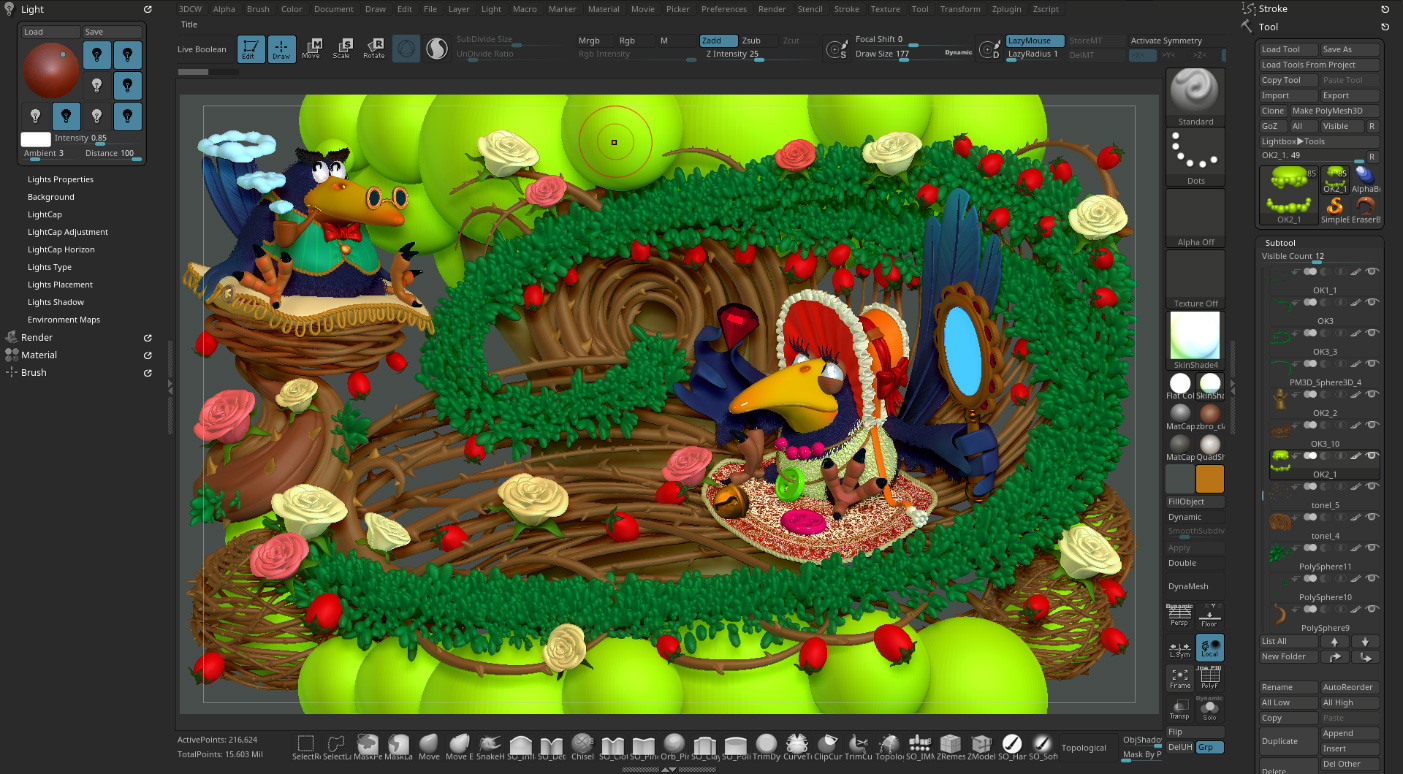This screenshot has width=1403, height=774.
Task: Toggle eye visibility on OK3 subtool
Action: tap(1373, 302)
